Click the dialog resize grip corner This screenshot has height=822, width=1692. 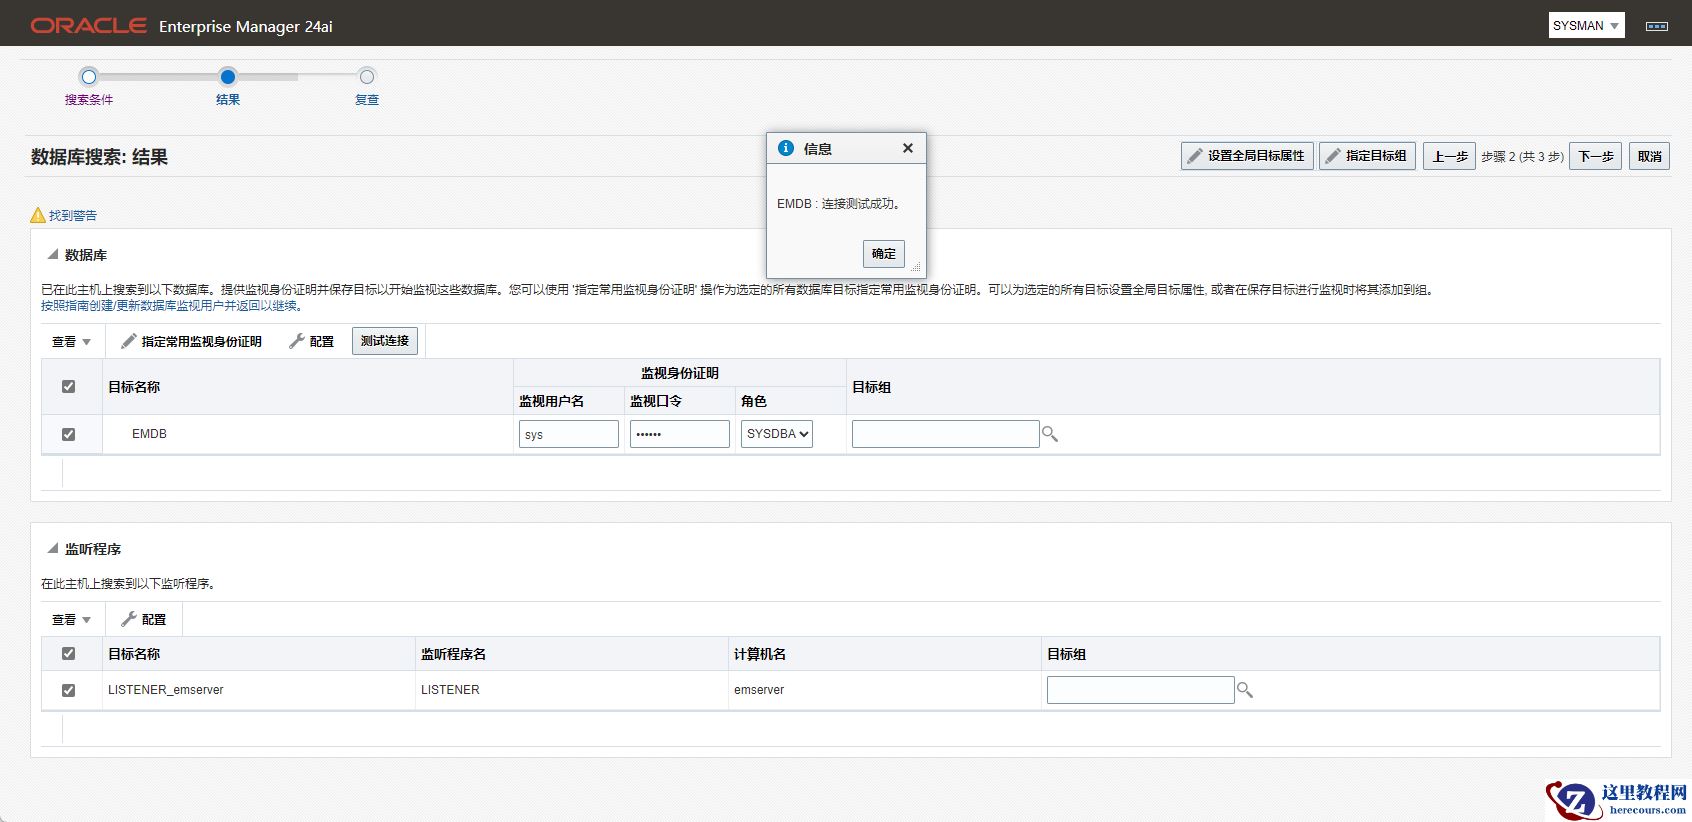tap(915, 267)
